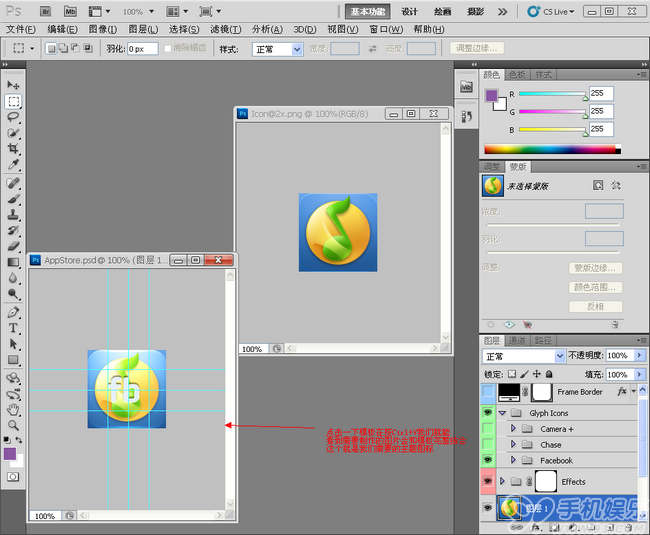Image resolution: width=650 pixels, height=535 pixels.
Task: Select the Brush tool
Action: coord(13,199)
